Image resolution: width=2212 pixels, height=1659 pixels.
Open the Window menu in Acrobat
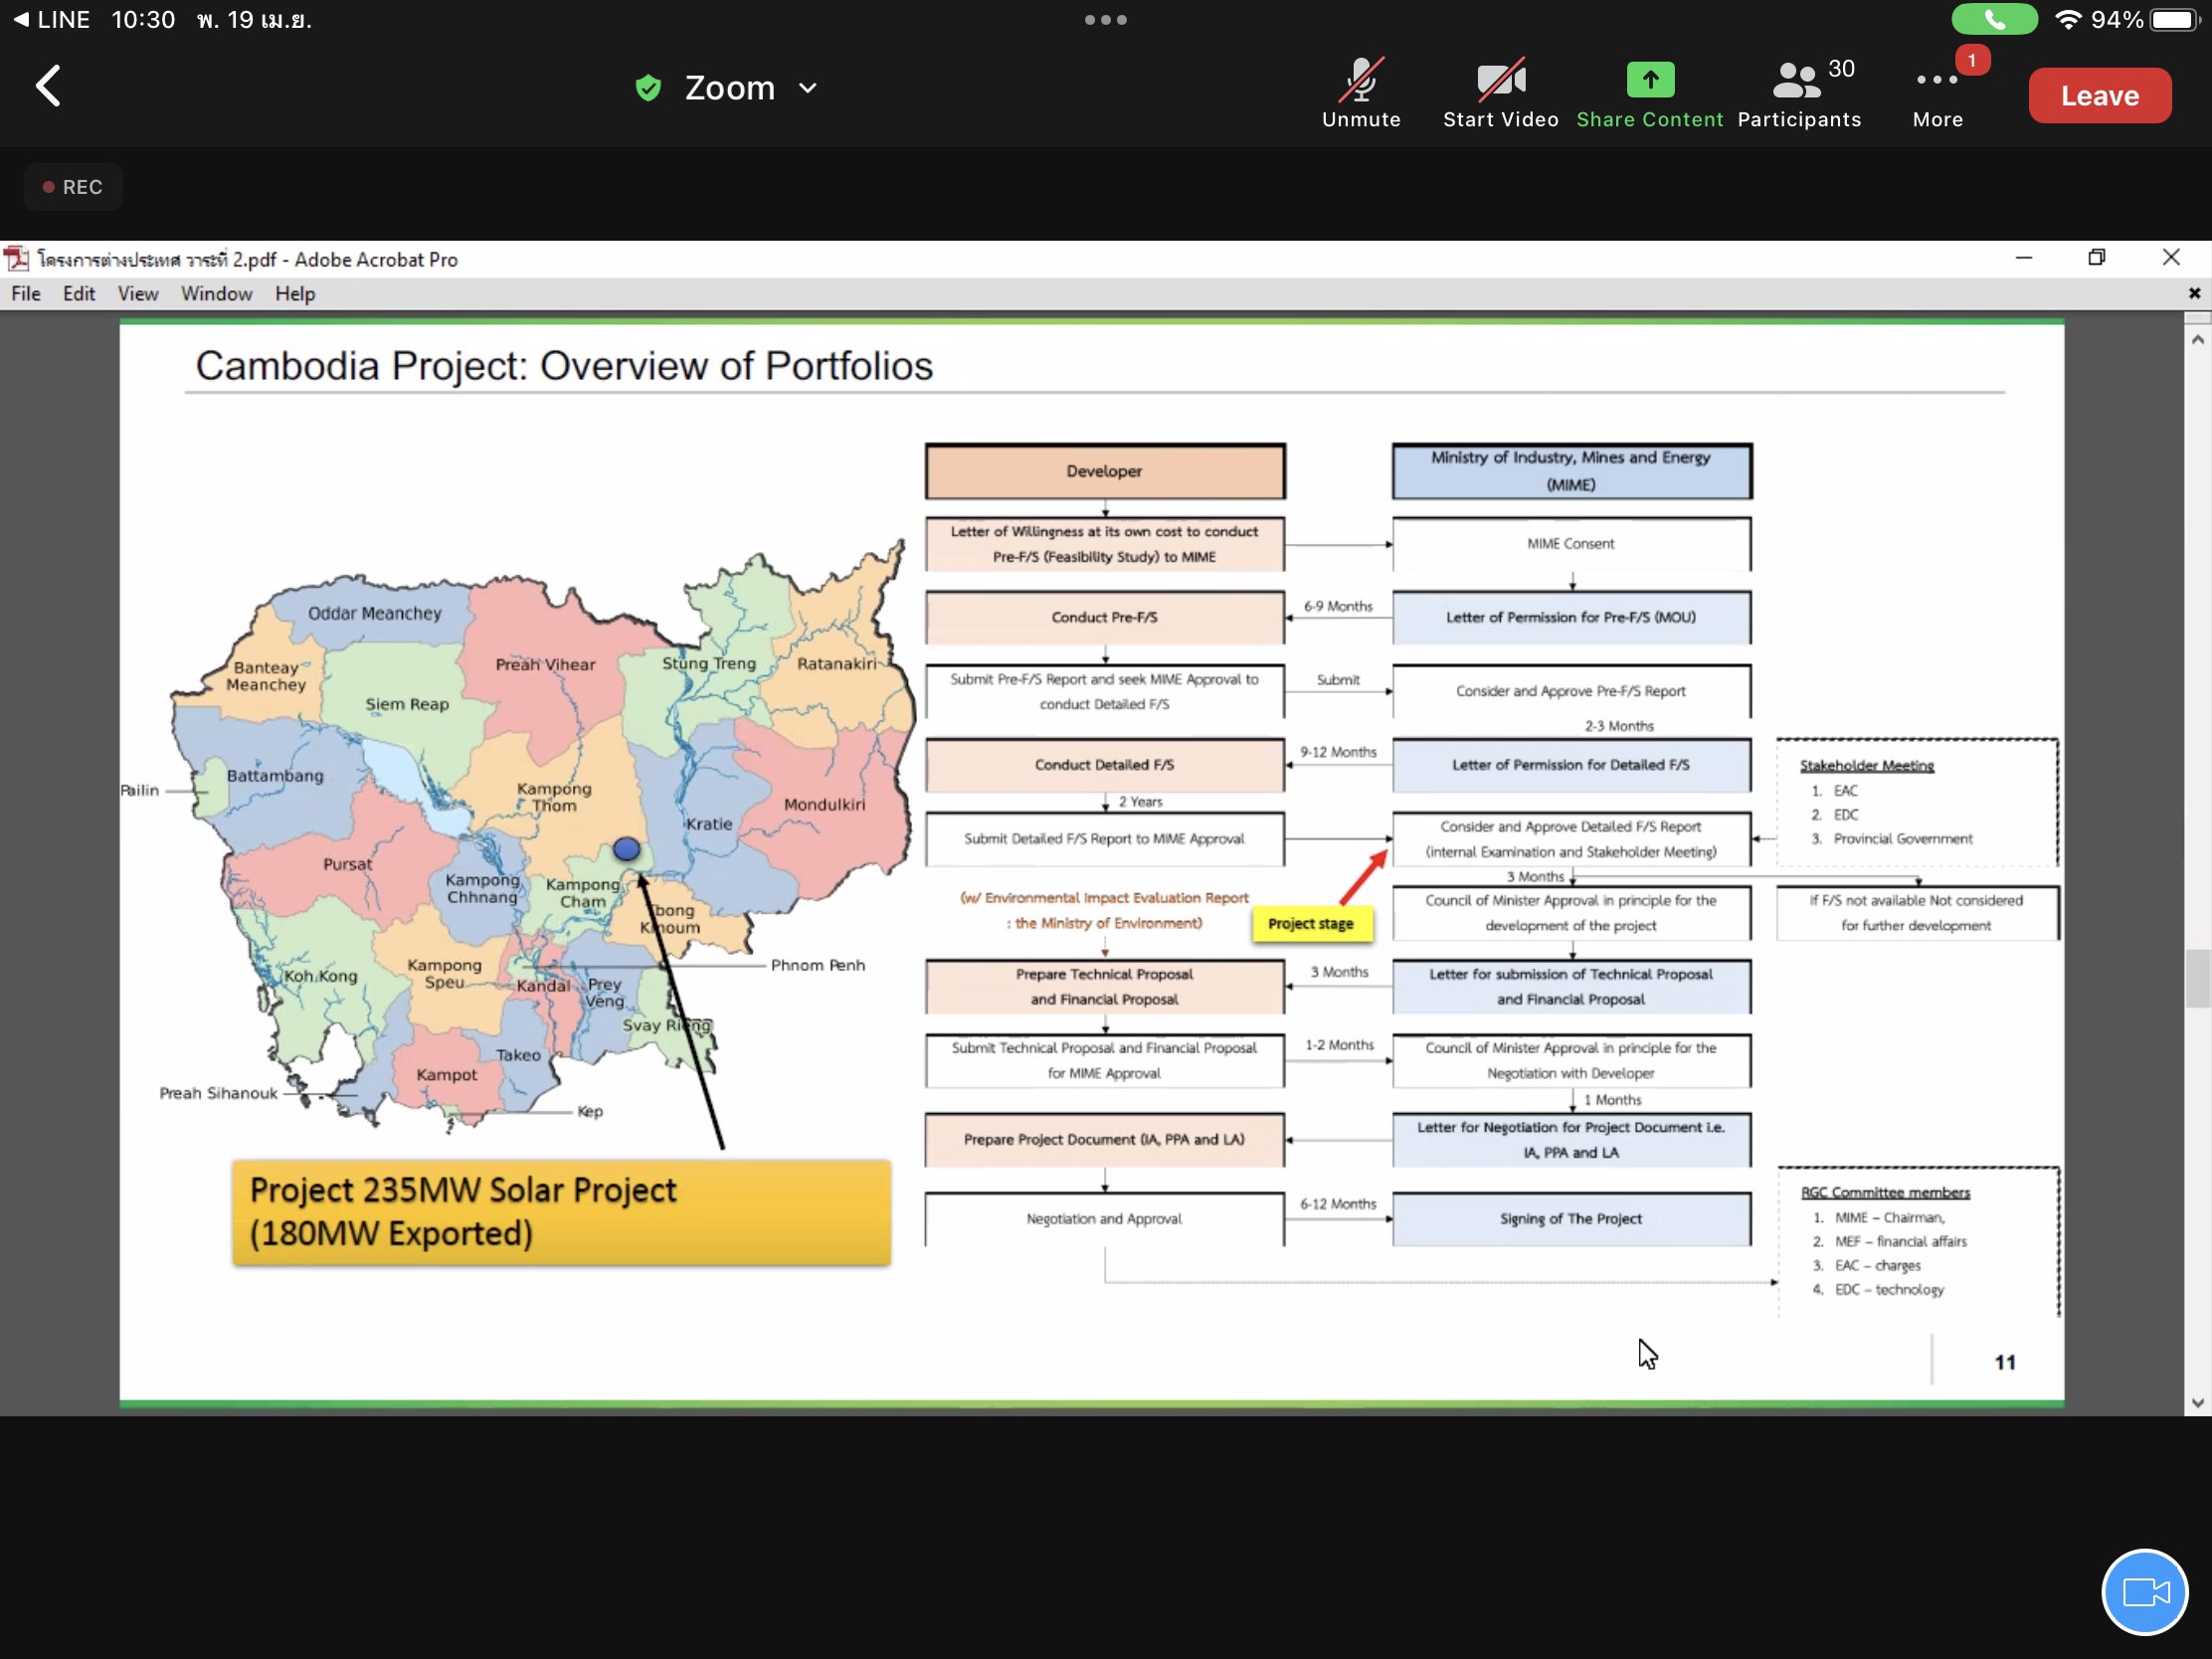click(216, 294)
